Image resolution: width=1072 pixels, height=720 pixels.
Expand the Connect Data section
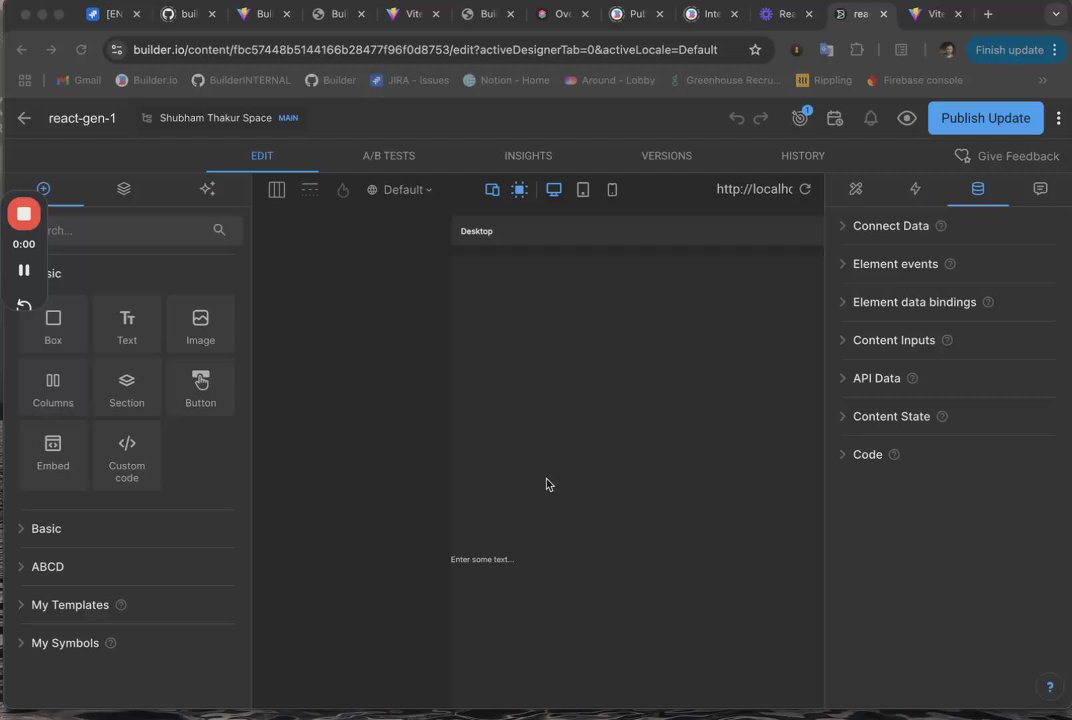pos(890,226)
